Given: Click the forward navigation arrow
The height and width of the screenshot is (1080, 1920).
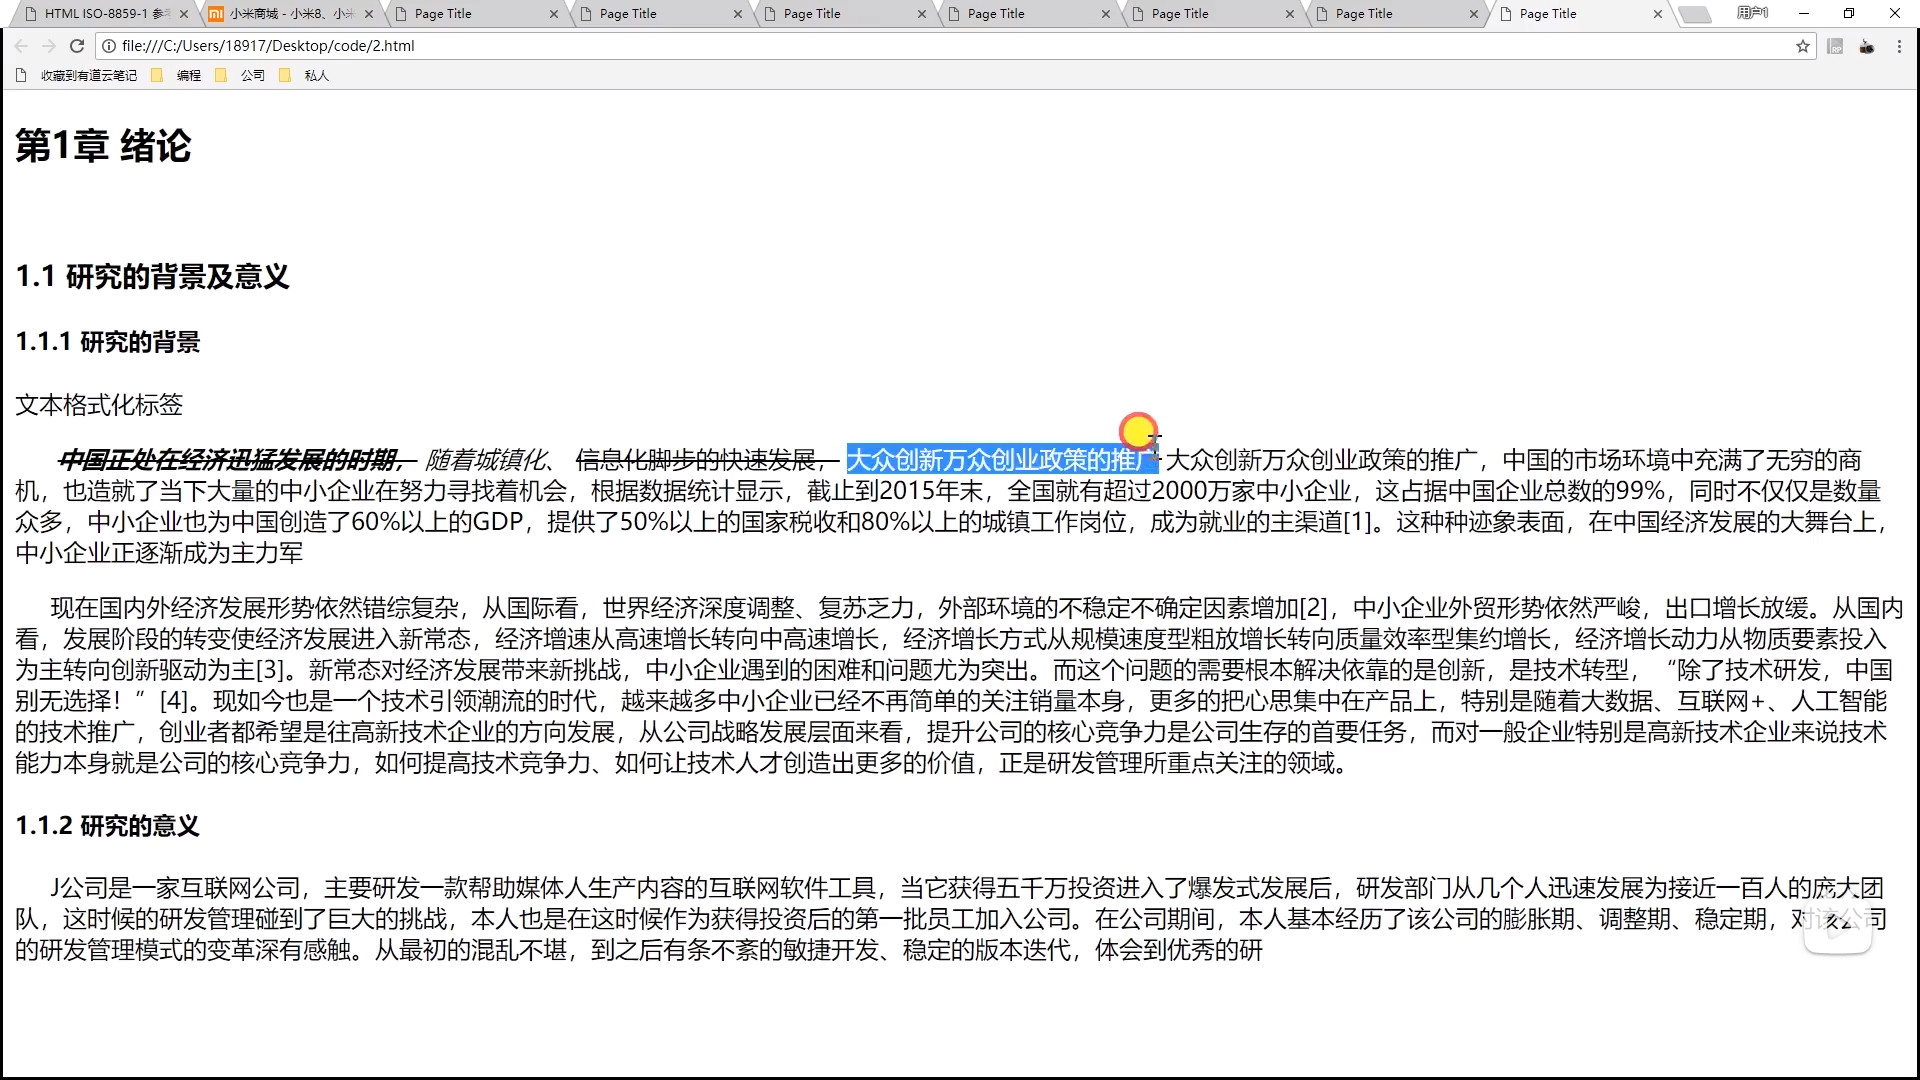Looking at the screenshot, I should click(x=49, y=46).
